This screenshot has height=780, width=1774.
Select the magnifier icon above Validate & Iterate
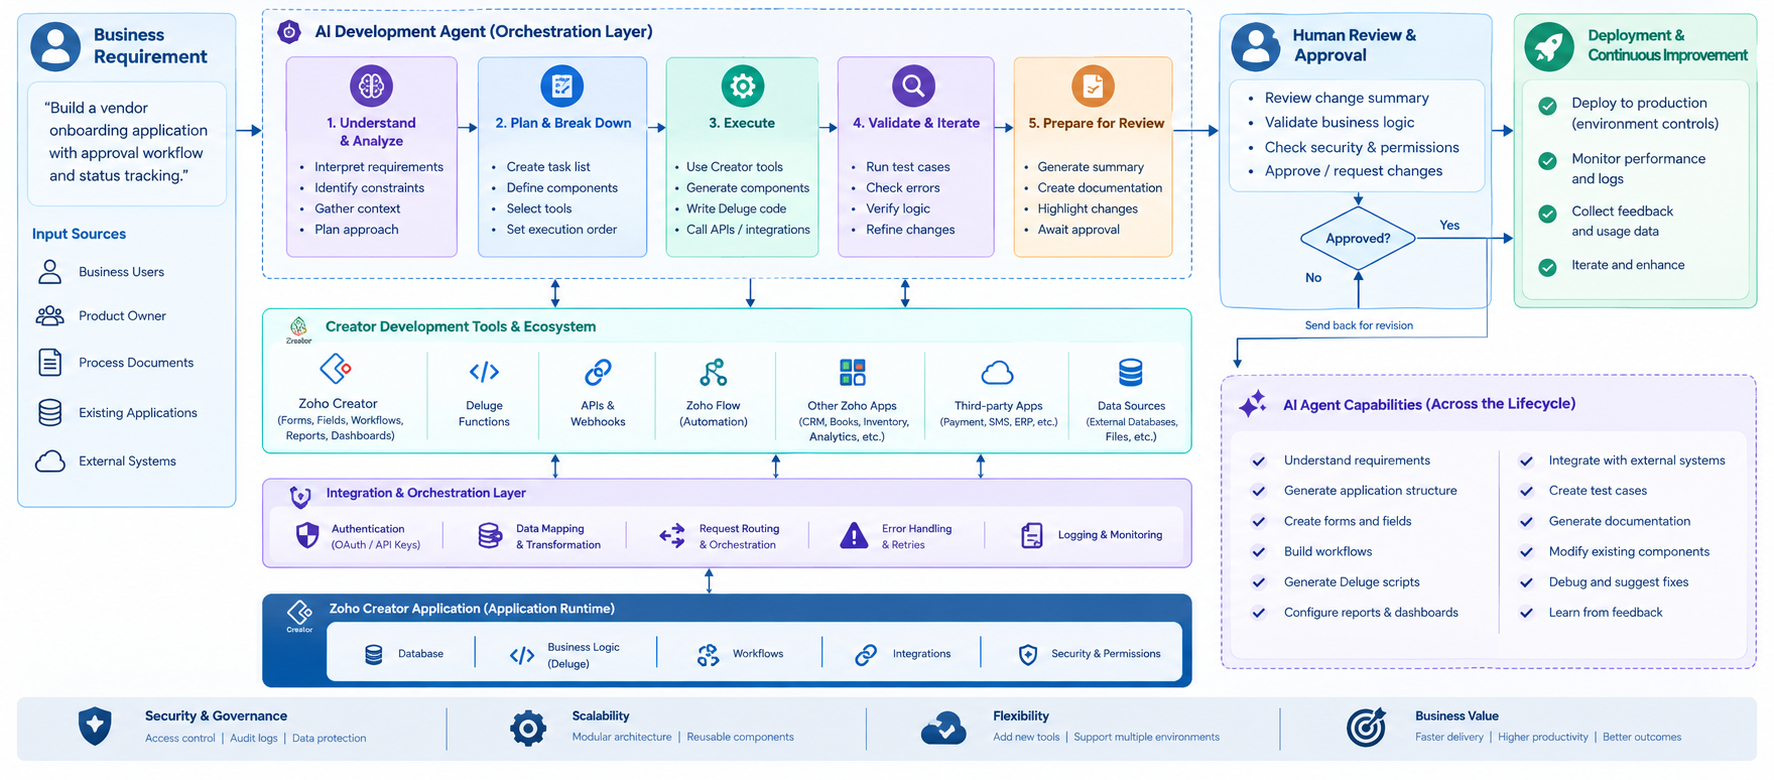pyautogui.click(x=913, y=86)
